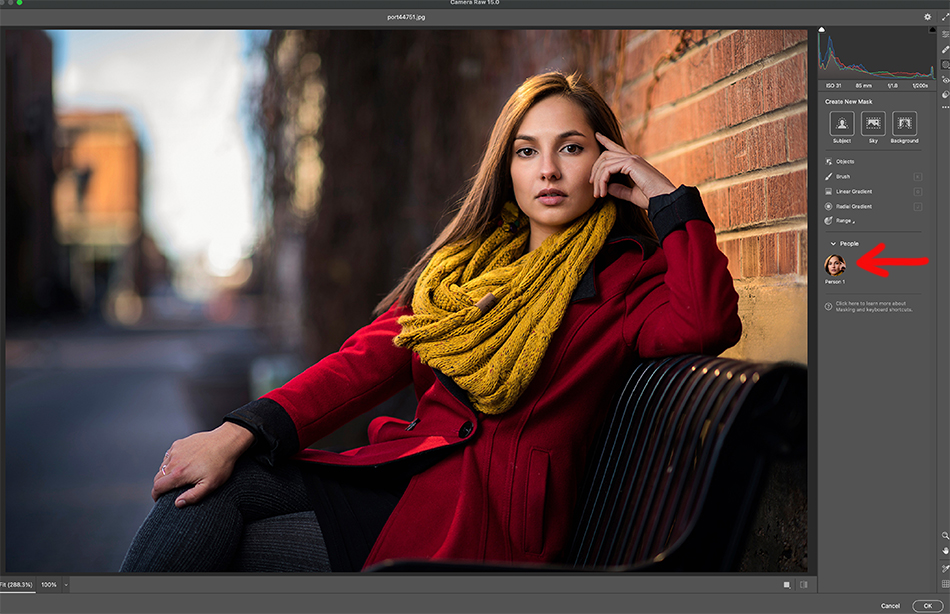The width and height of the screenshot is (950, 614).
Task: Click the Camera Raw 15.0 window title
Action: (474, 3)
